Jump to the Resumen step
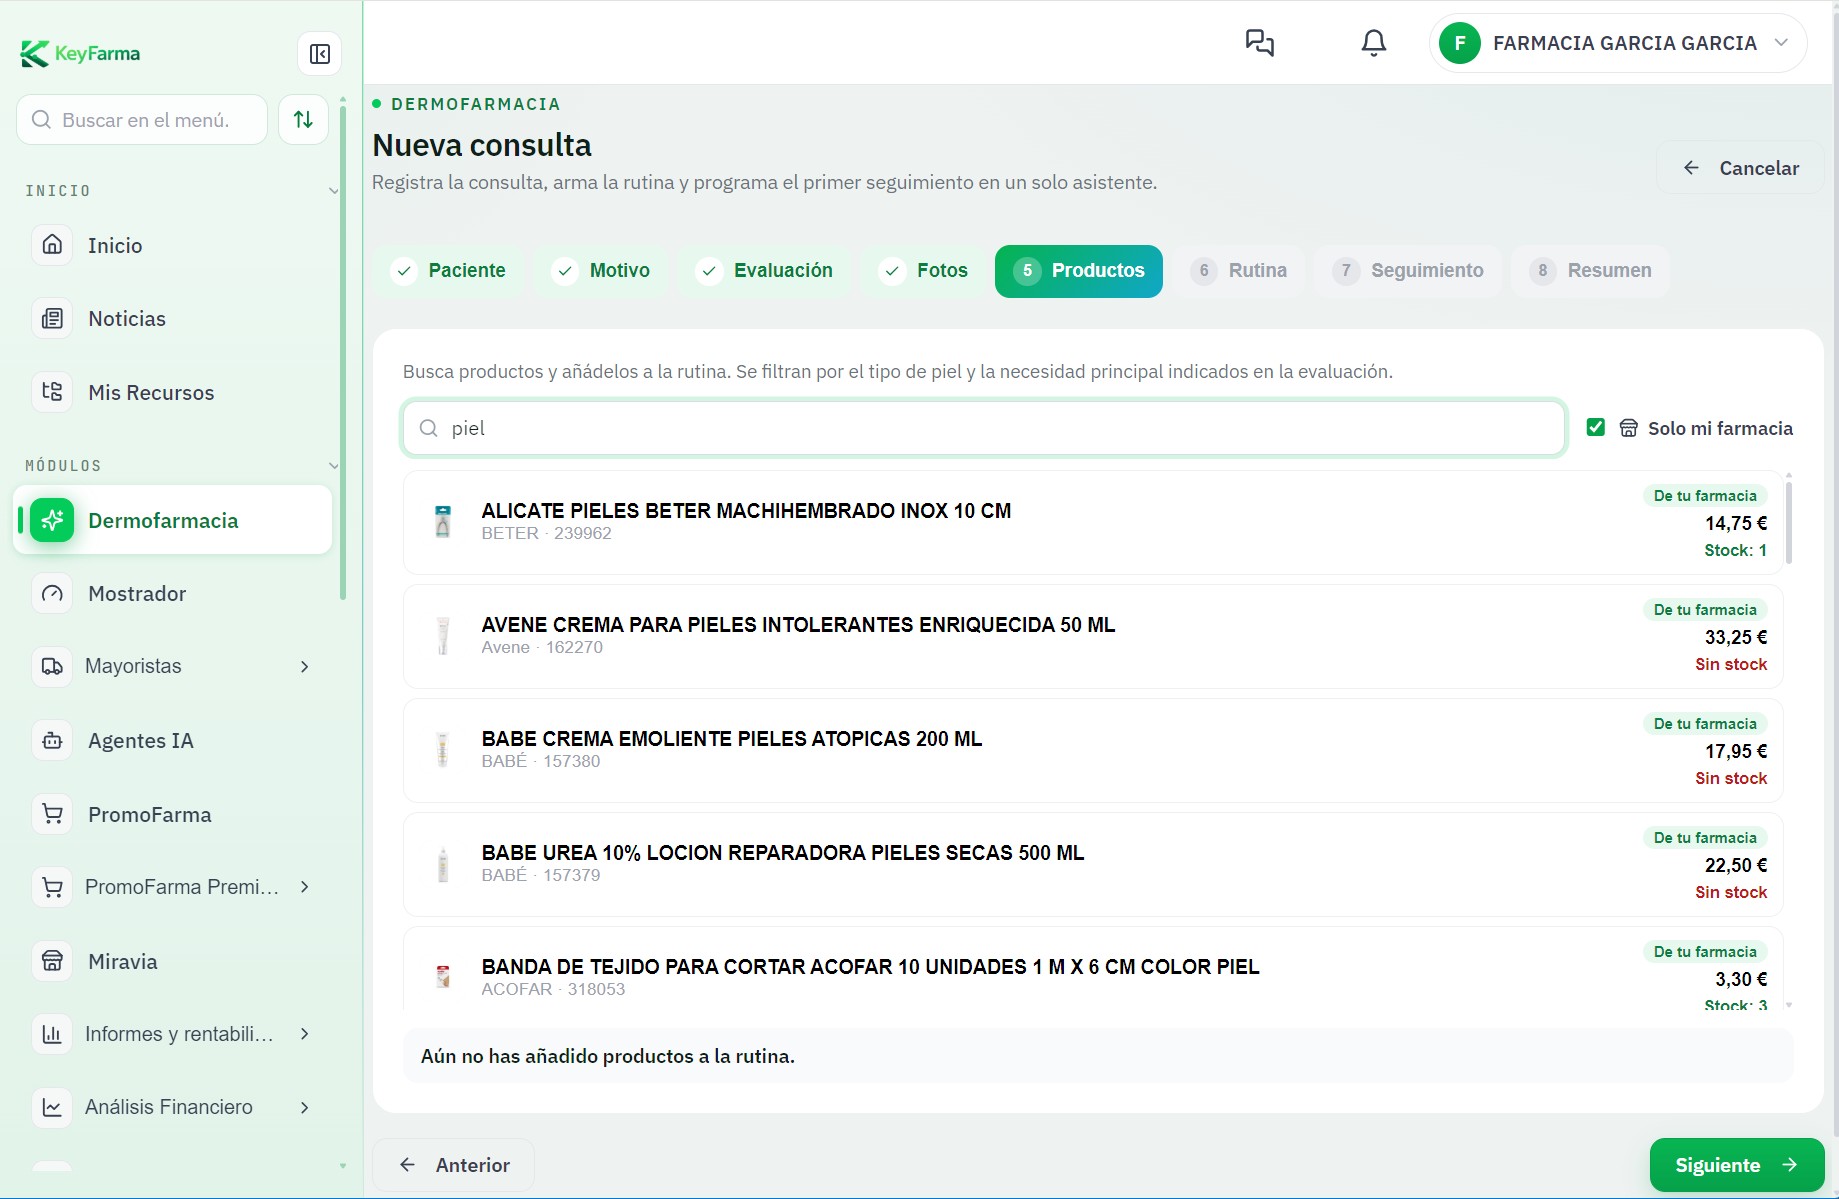Viewport: 1839px width, 1199px height. tap(1590, 271)
